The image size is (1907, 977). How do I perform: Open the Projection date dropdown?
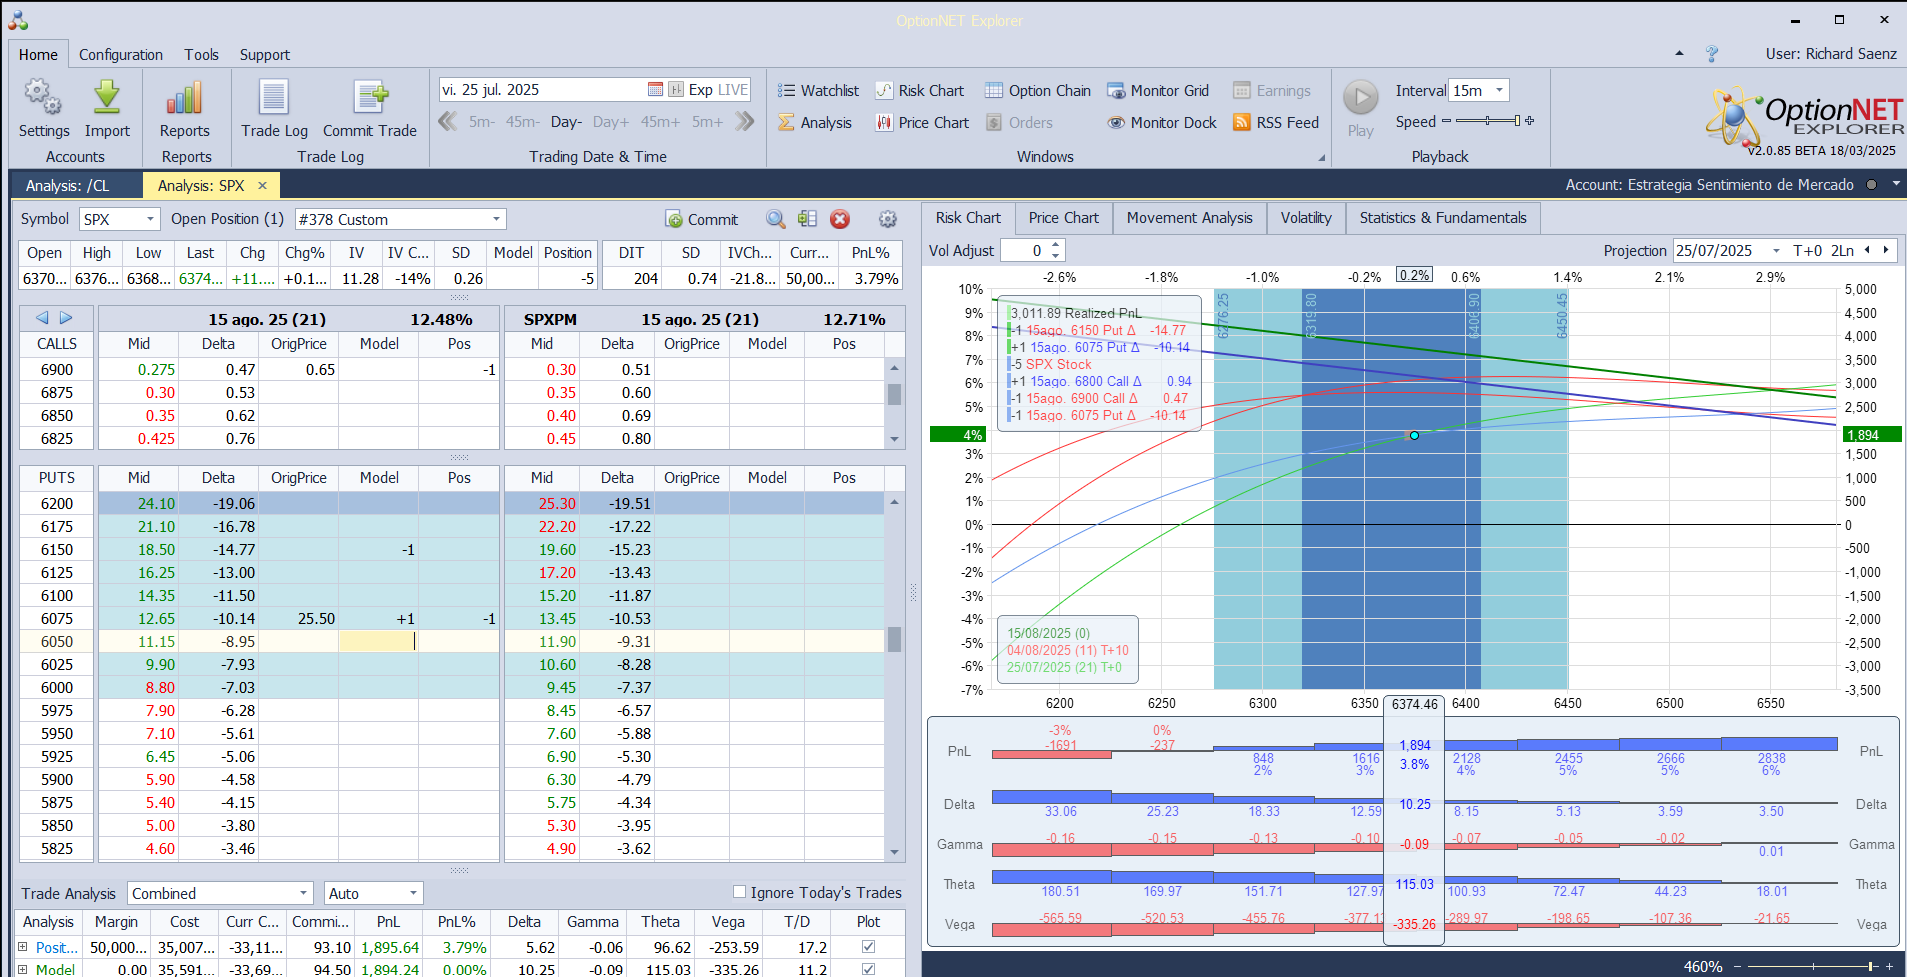click(1776, 251)
